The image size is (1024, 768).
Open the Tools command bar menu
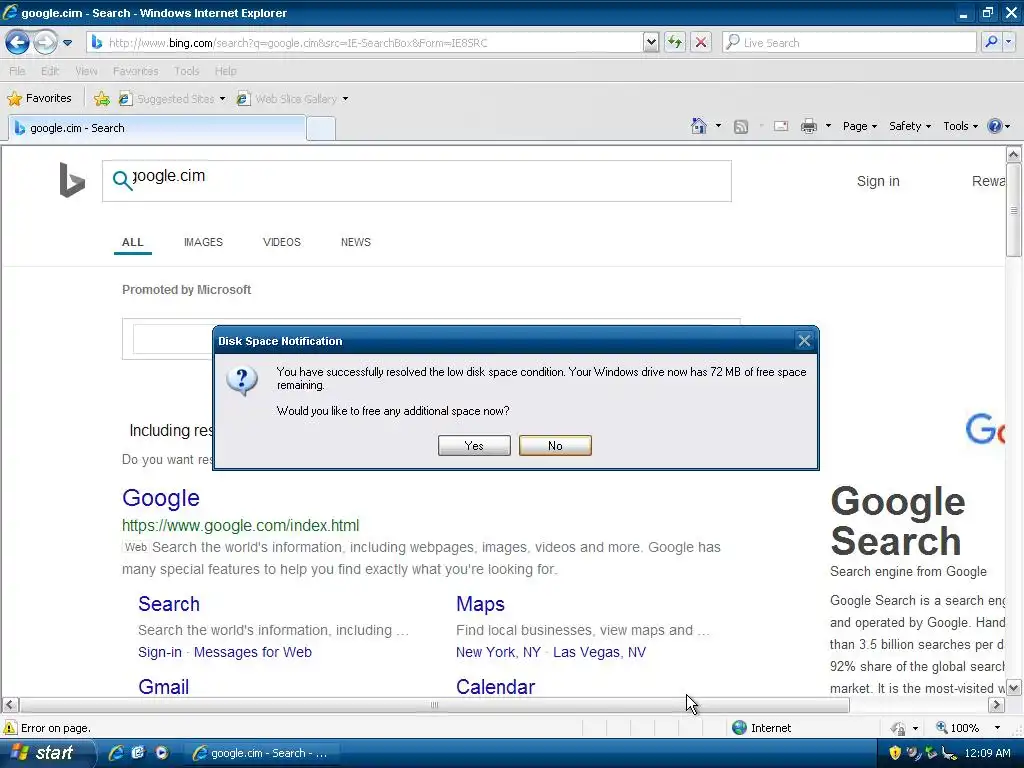(x=960, y=126)
